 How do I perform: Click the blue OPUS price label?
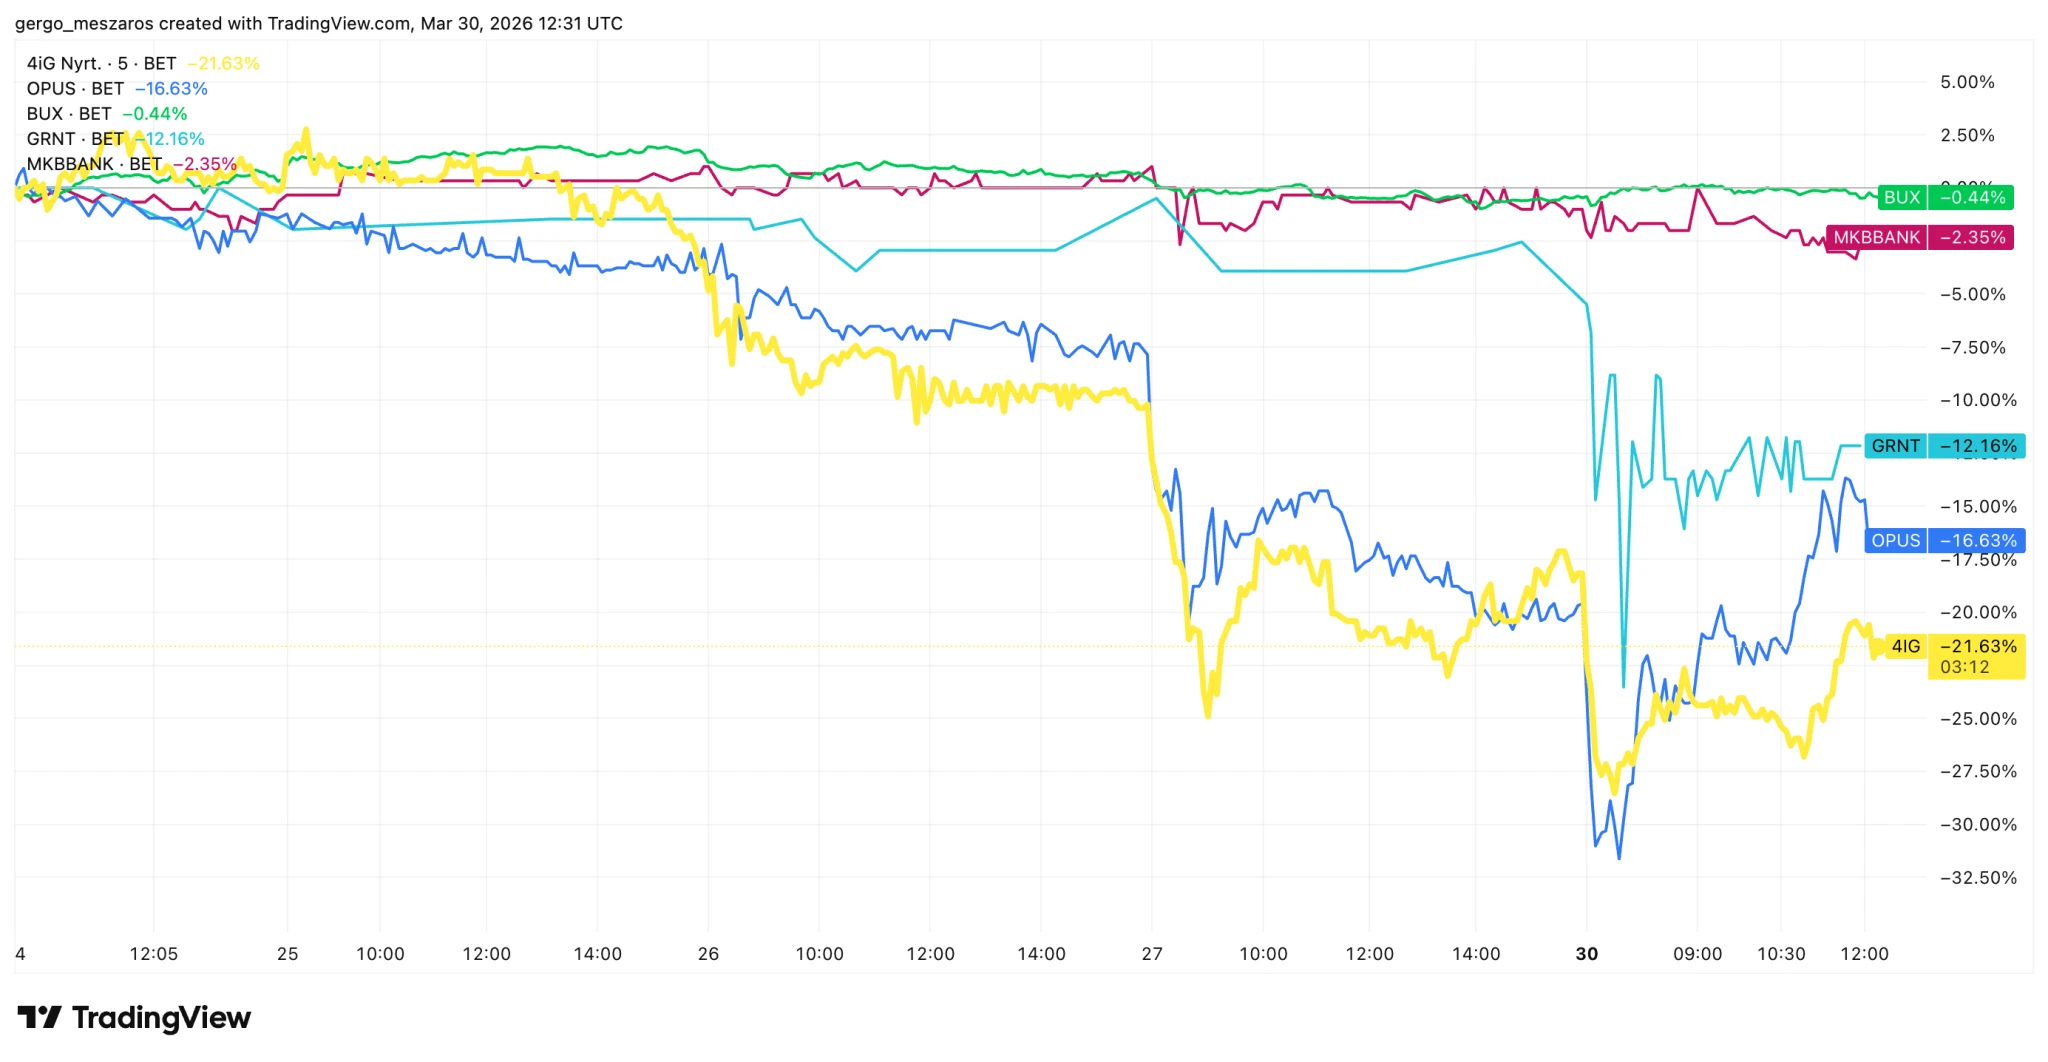[x=1944, y=541]
